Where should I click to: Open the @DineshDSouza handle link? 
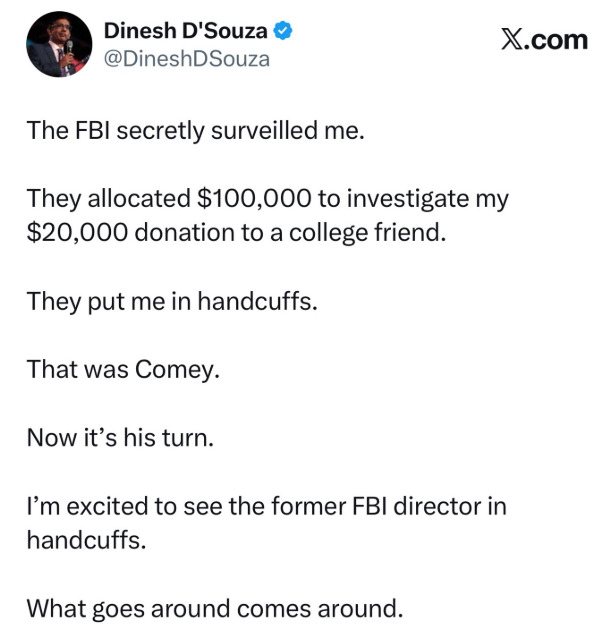tap(186, 59)
